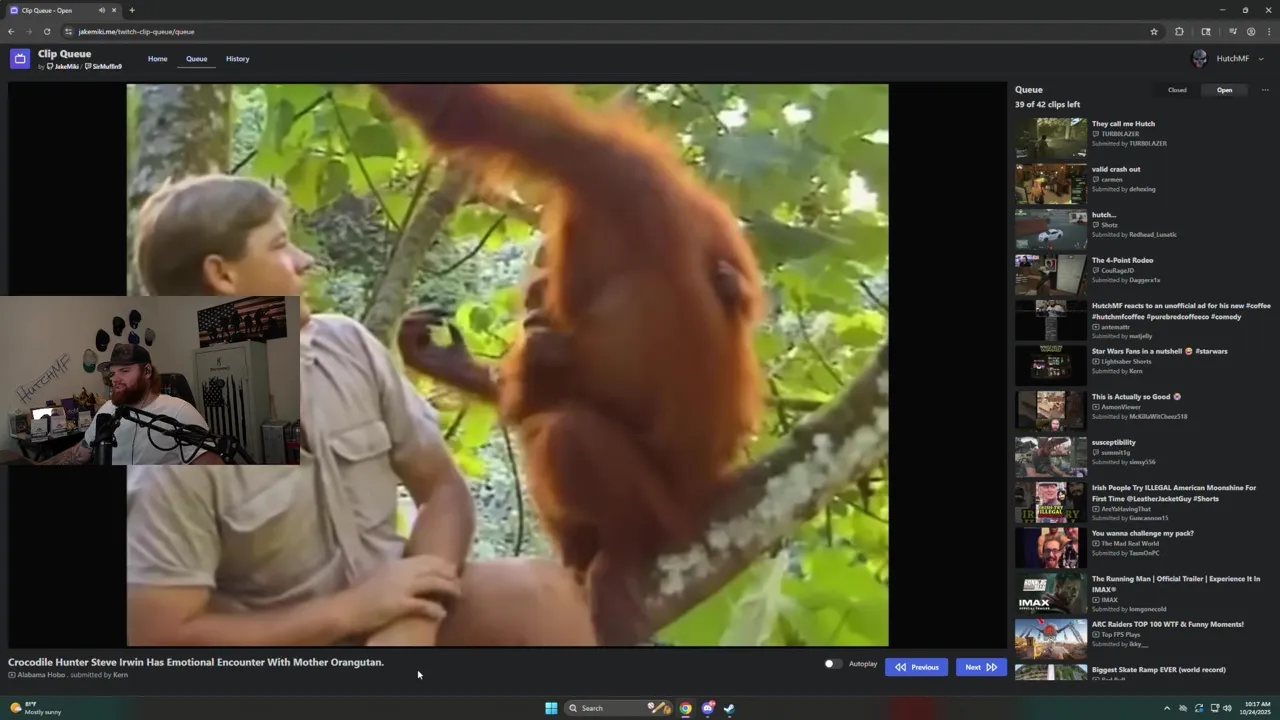This screenshot has height=720, width=1280.
Task: Click the Previous clip button
Action: [x=917, y=667]
